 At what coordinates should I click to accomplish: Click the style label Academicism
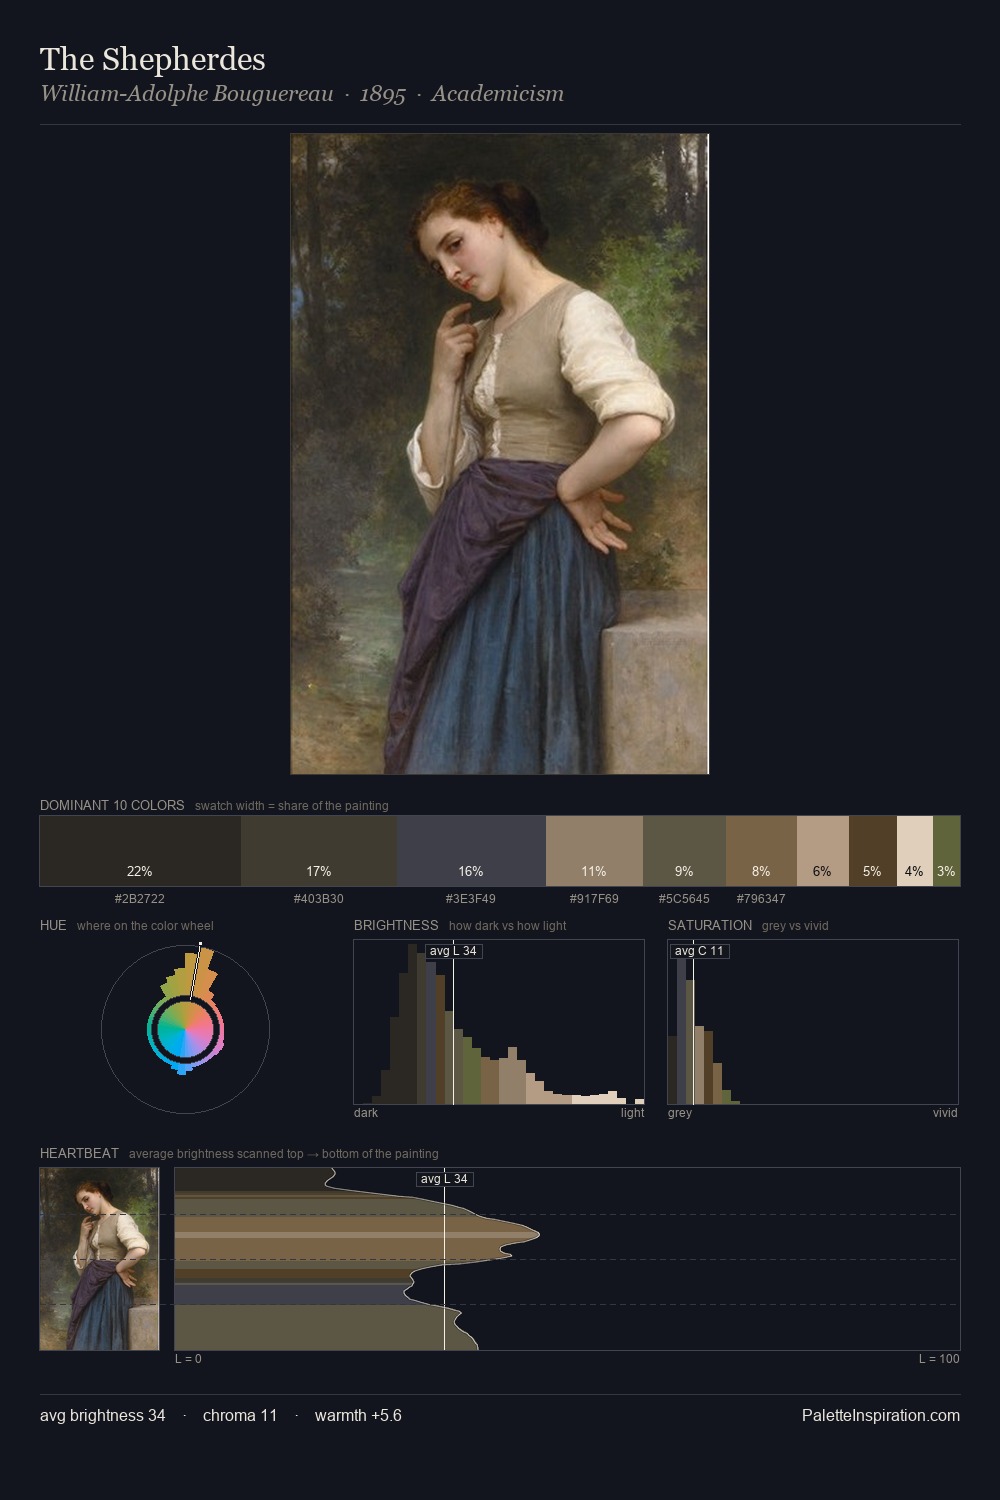tap(497, 94)
